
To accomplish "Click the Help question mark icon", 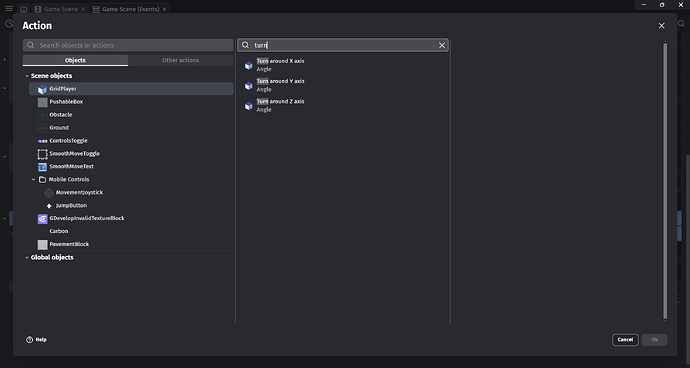I will 29,340.
